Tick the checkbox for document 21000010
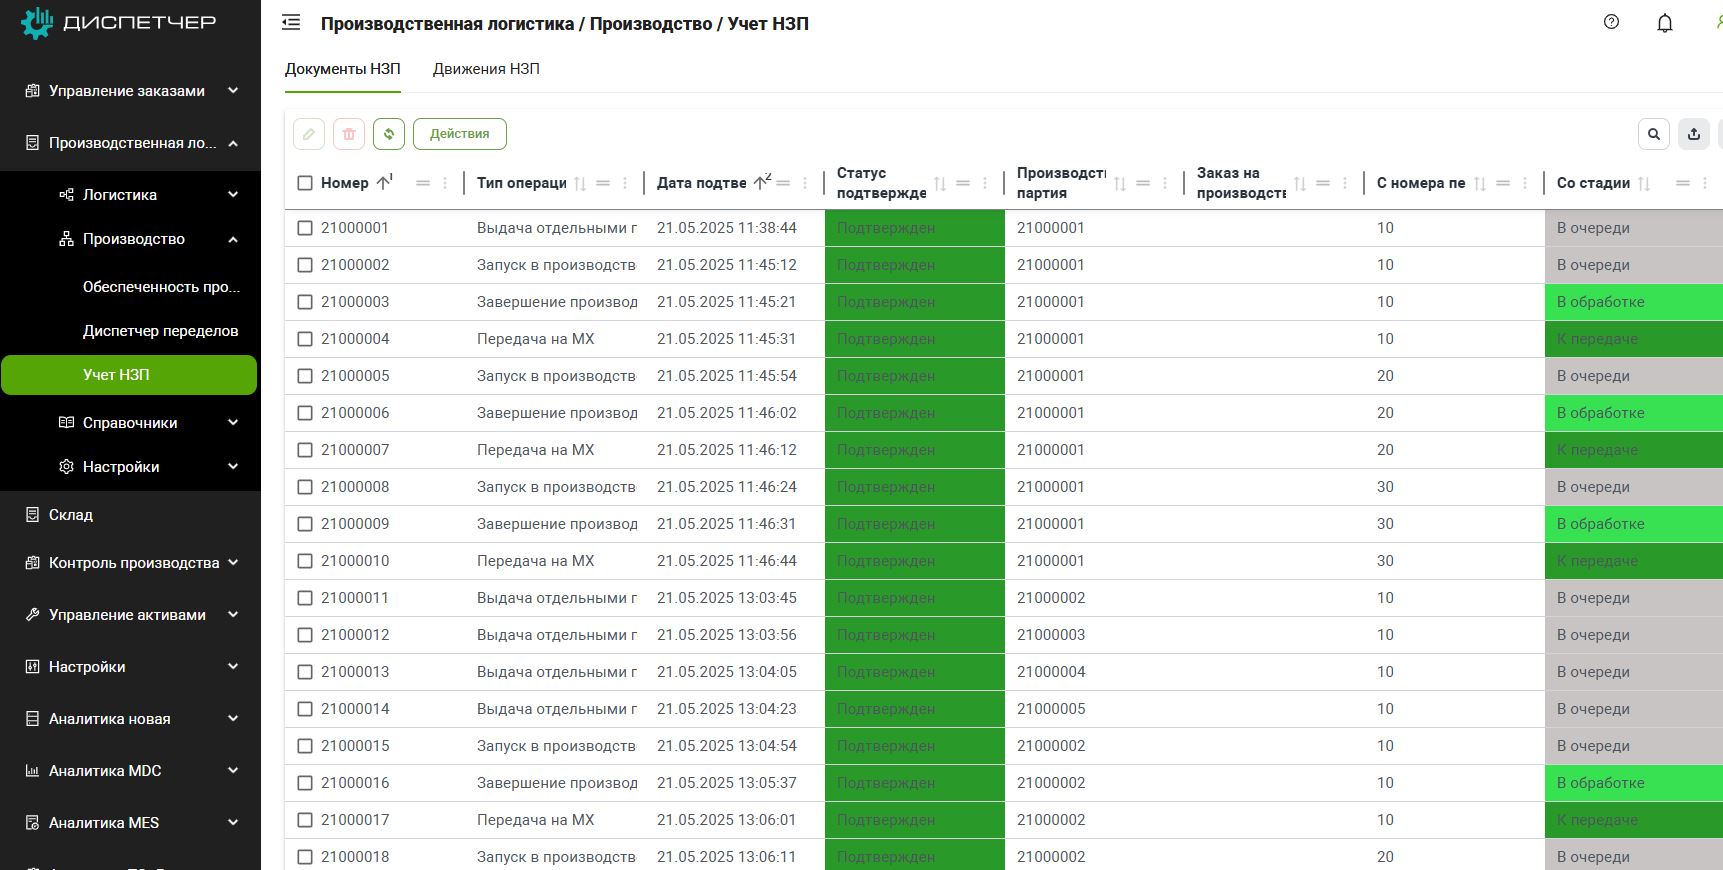 (305, 561)
